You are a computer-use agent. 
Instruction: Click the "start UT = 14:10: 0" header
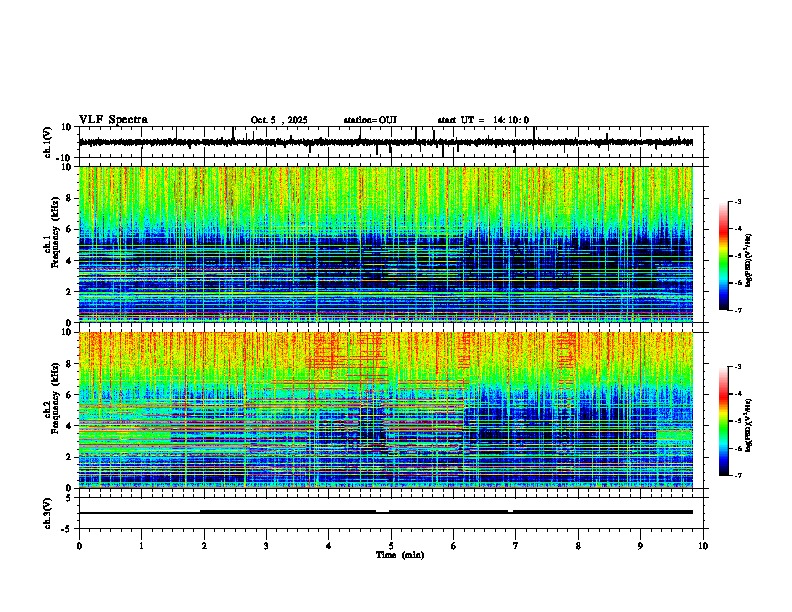pyautogui.click(x=483, y=120)
